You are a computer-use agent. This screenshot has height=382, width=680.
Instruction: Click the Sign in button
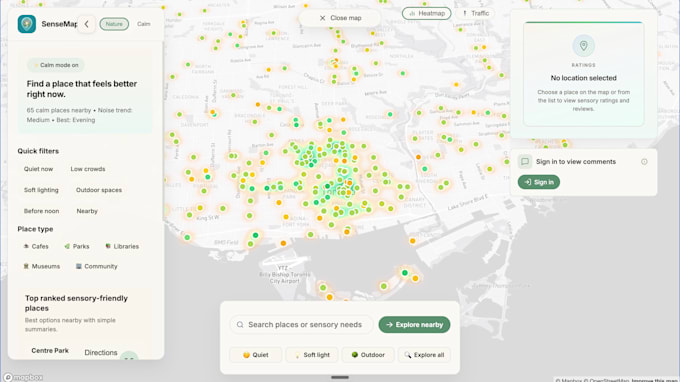[539, 182]
